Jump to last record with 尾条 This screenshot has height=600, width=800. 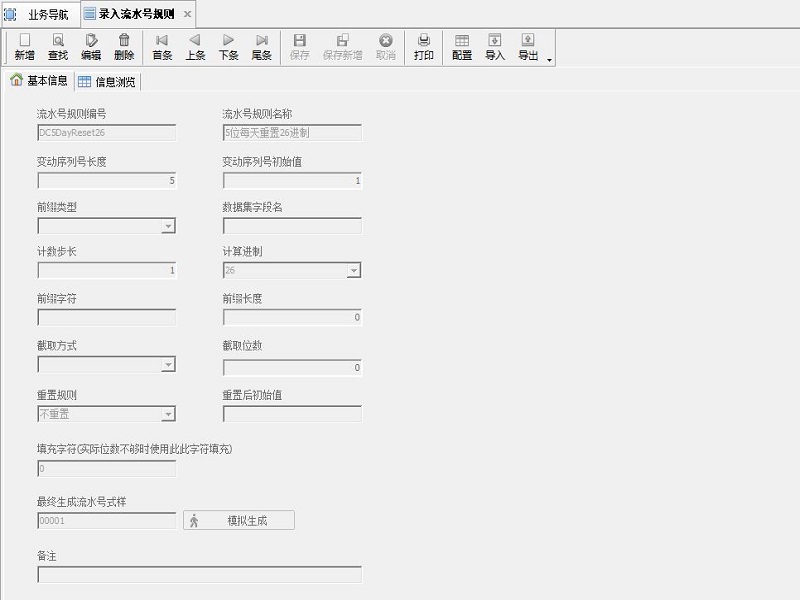pyautogui.click(x=262, y=47)
